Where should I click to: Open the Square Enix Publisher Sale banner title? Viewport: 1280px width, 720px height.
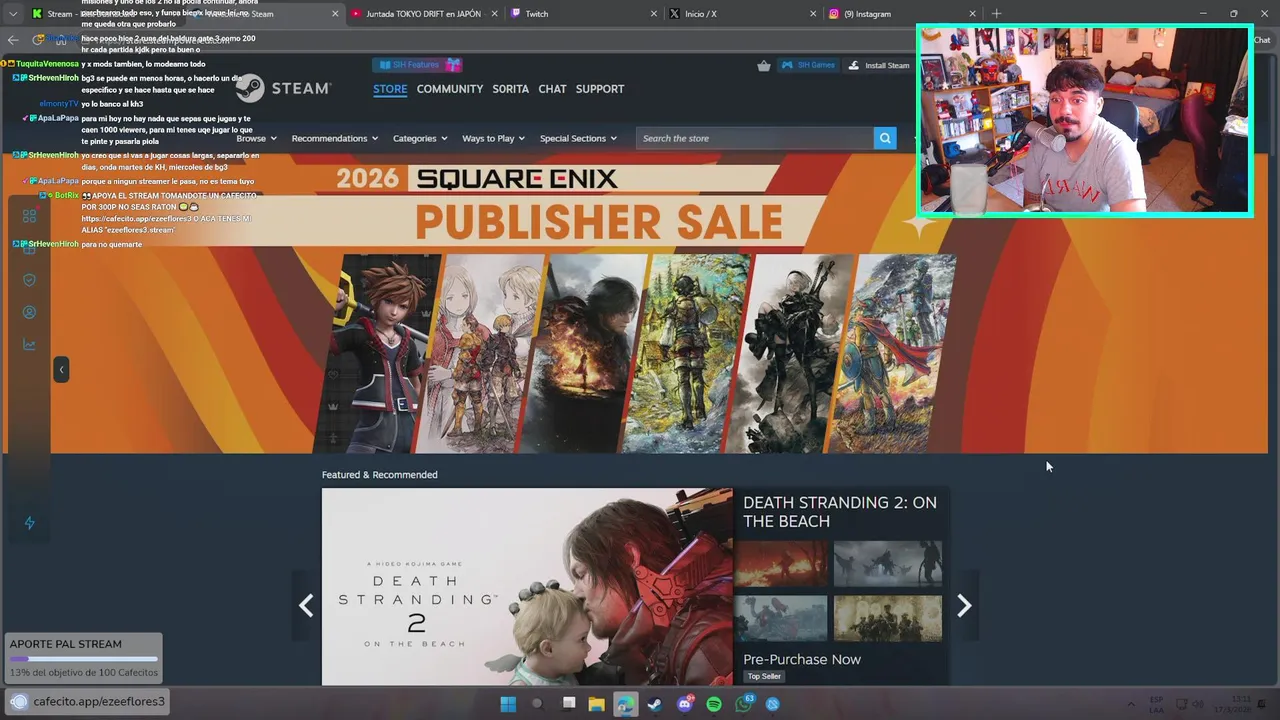(x=598, y=221)
